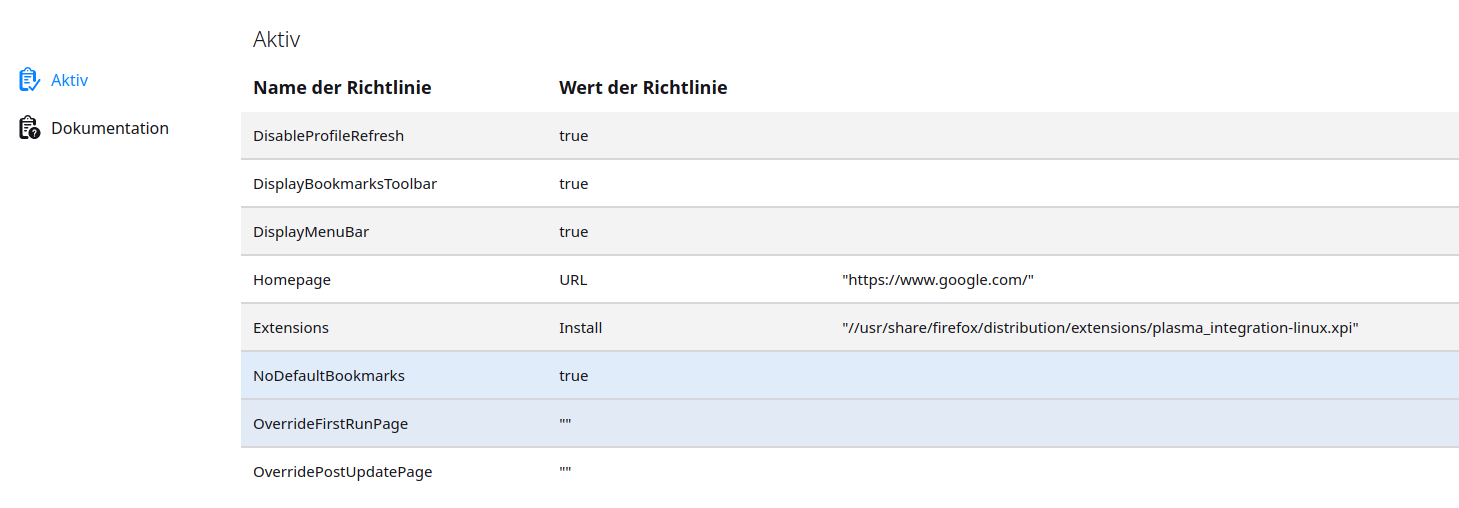Click the Homepage policy name

[291, 280]
